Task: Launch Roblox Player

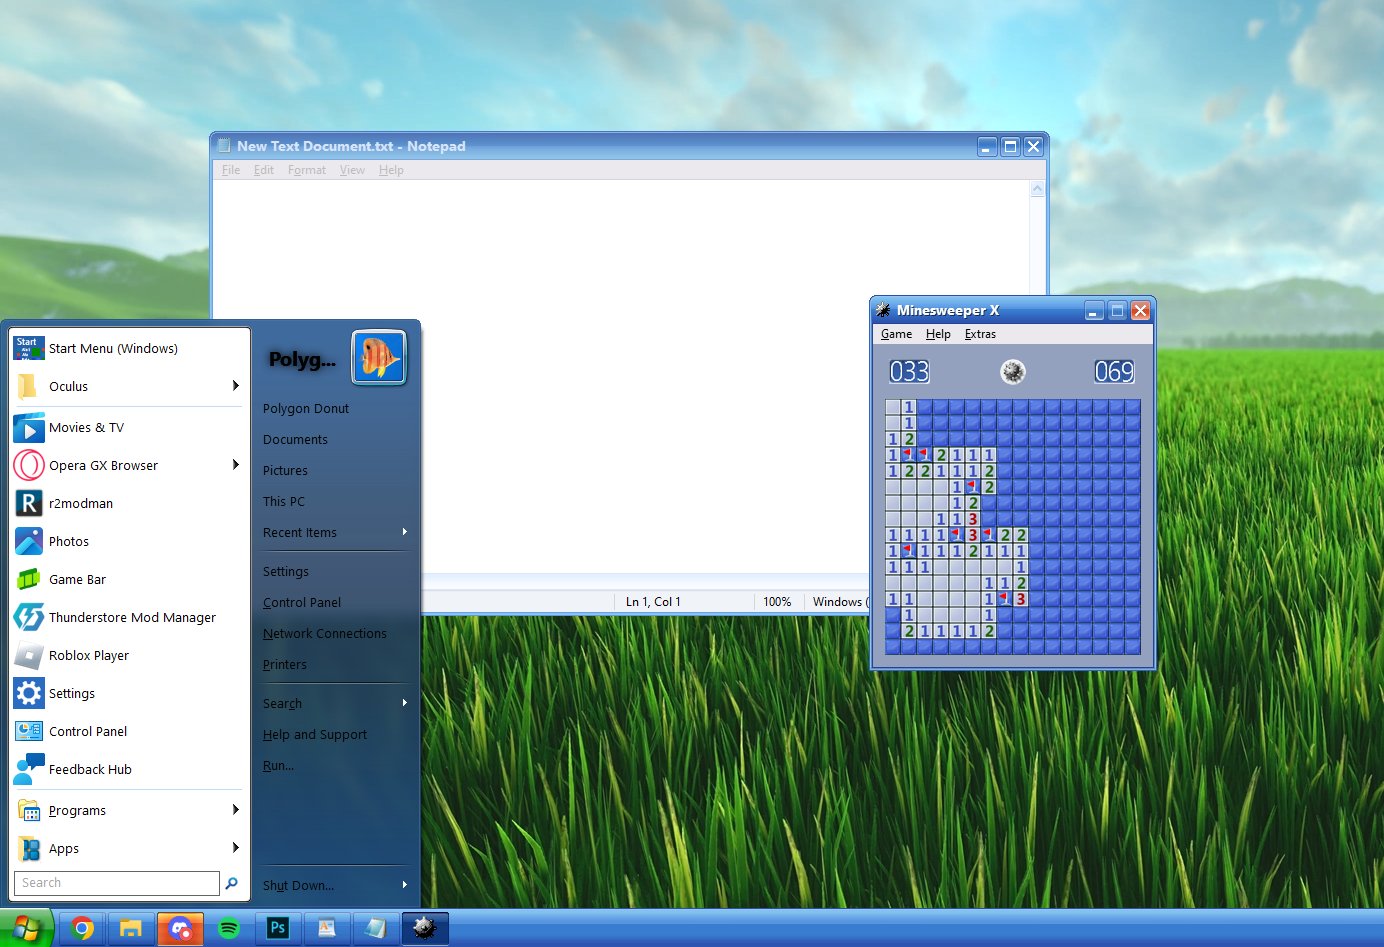Action: pos(127,656)
